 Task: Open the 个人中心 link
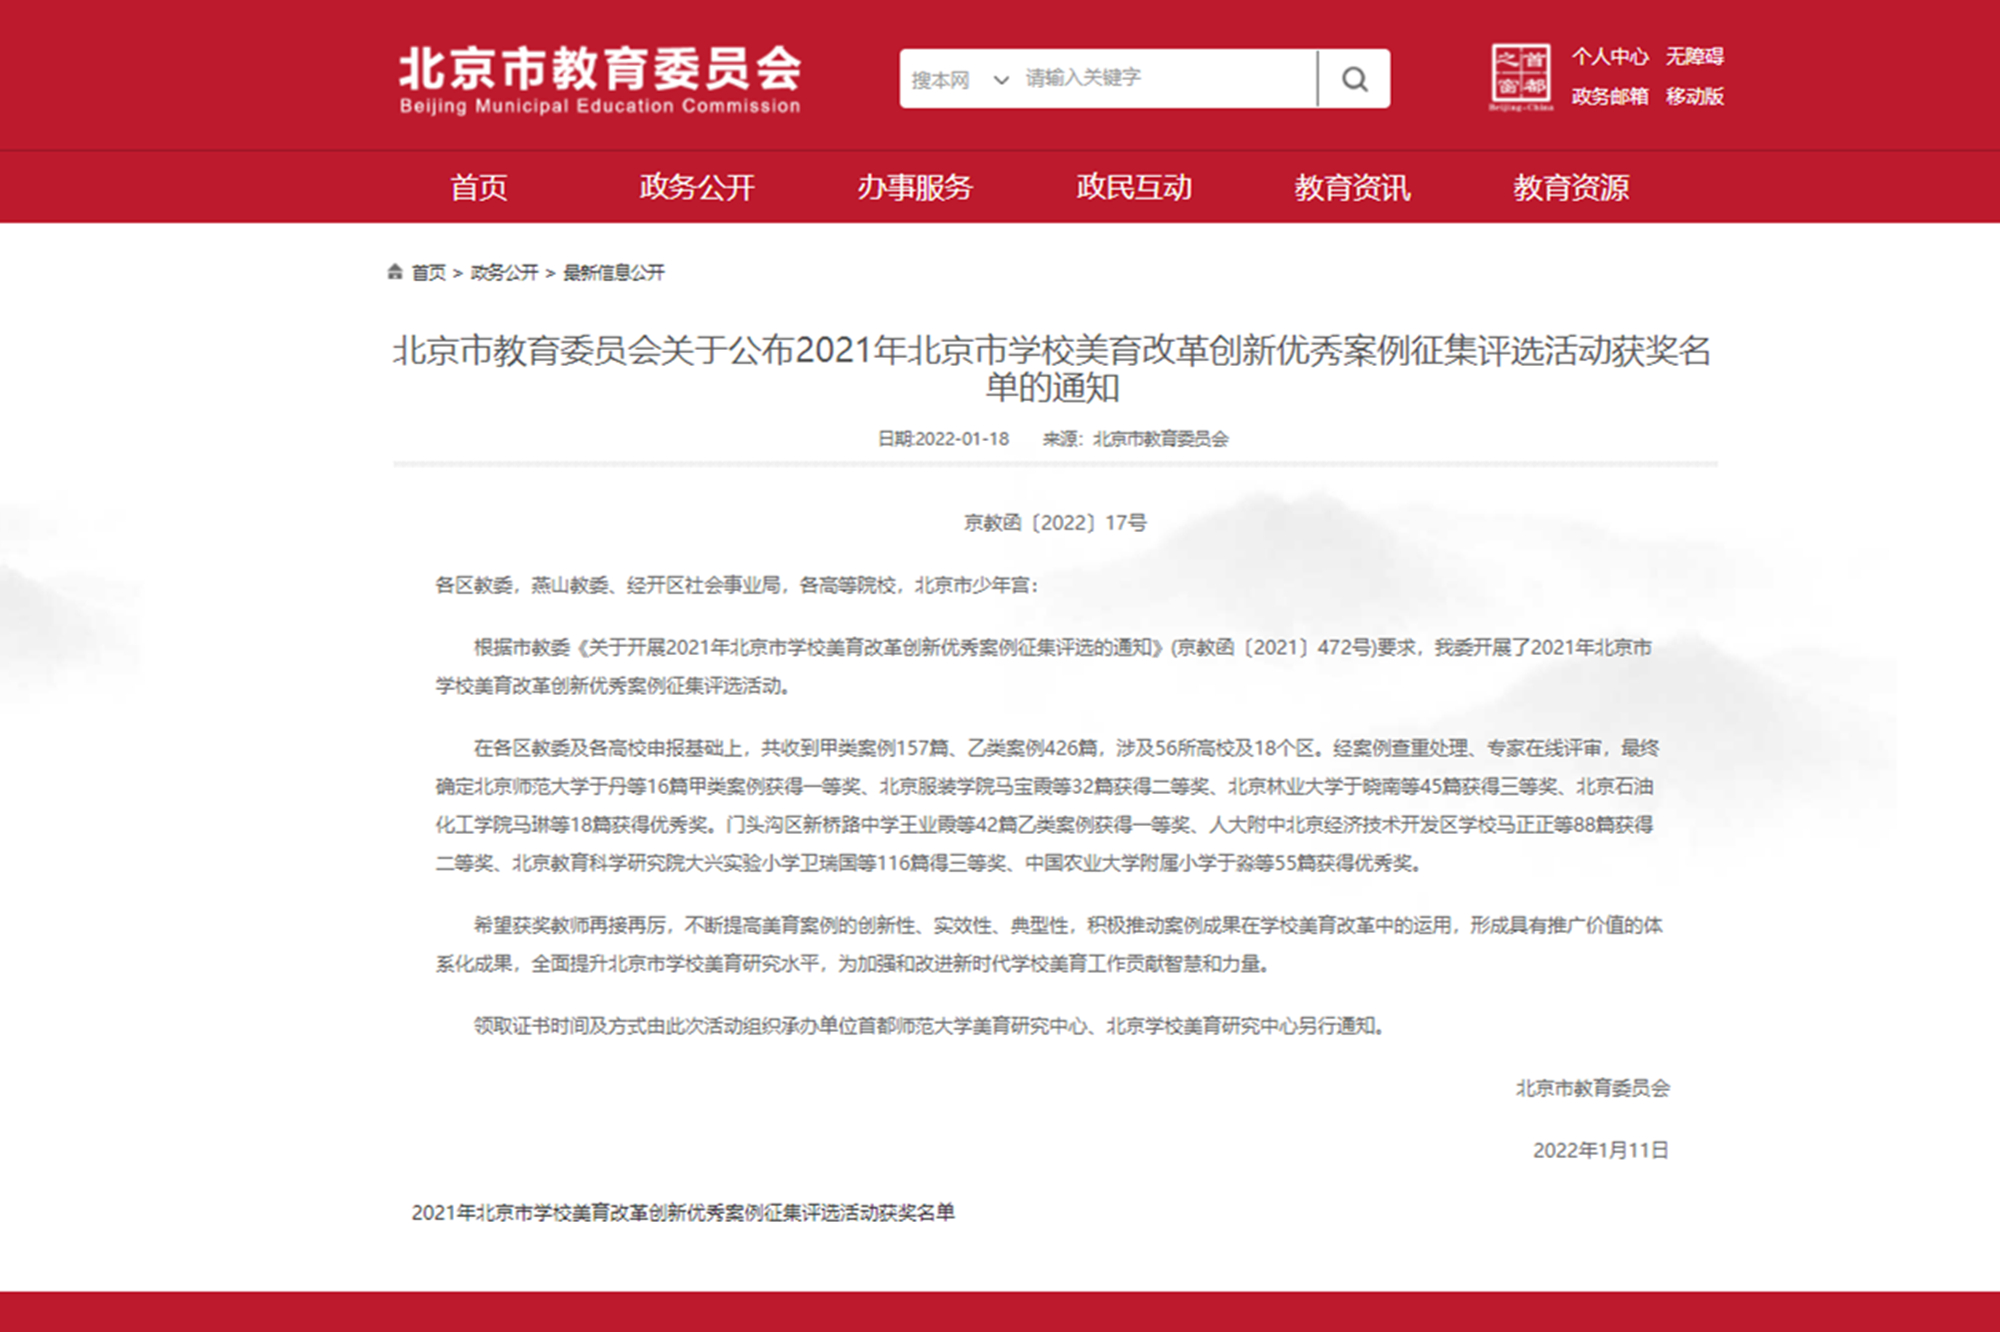click(1609, 57)
